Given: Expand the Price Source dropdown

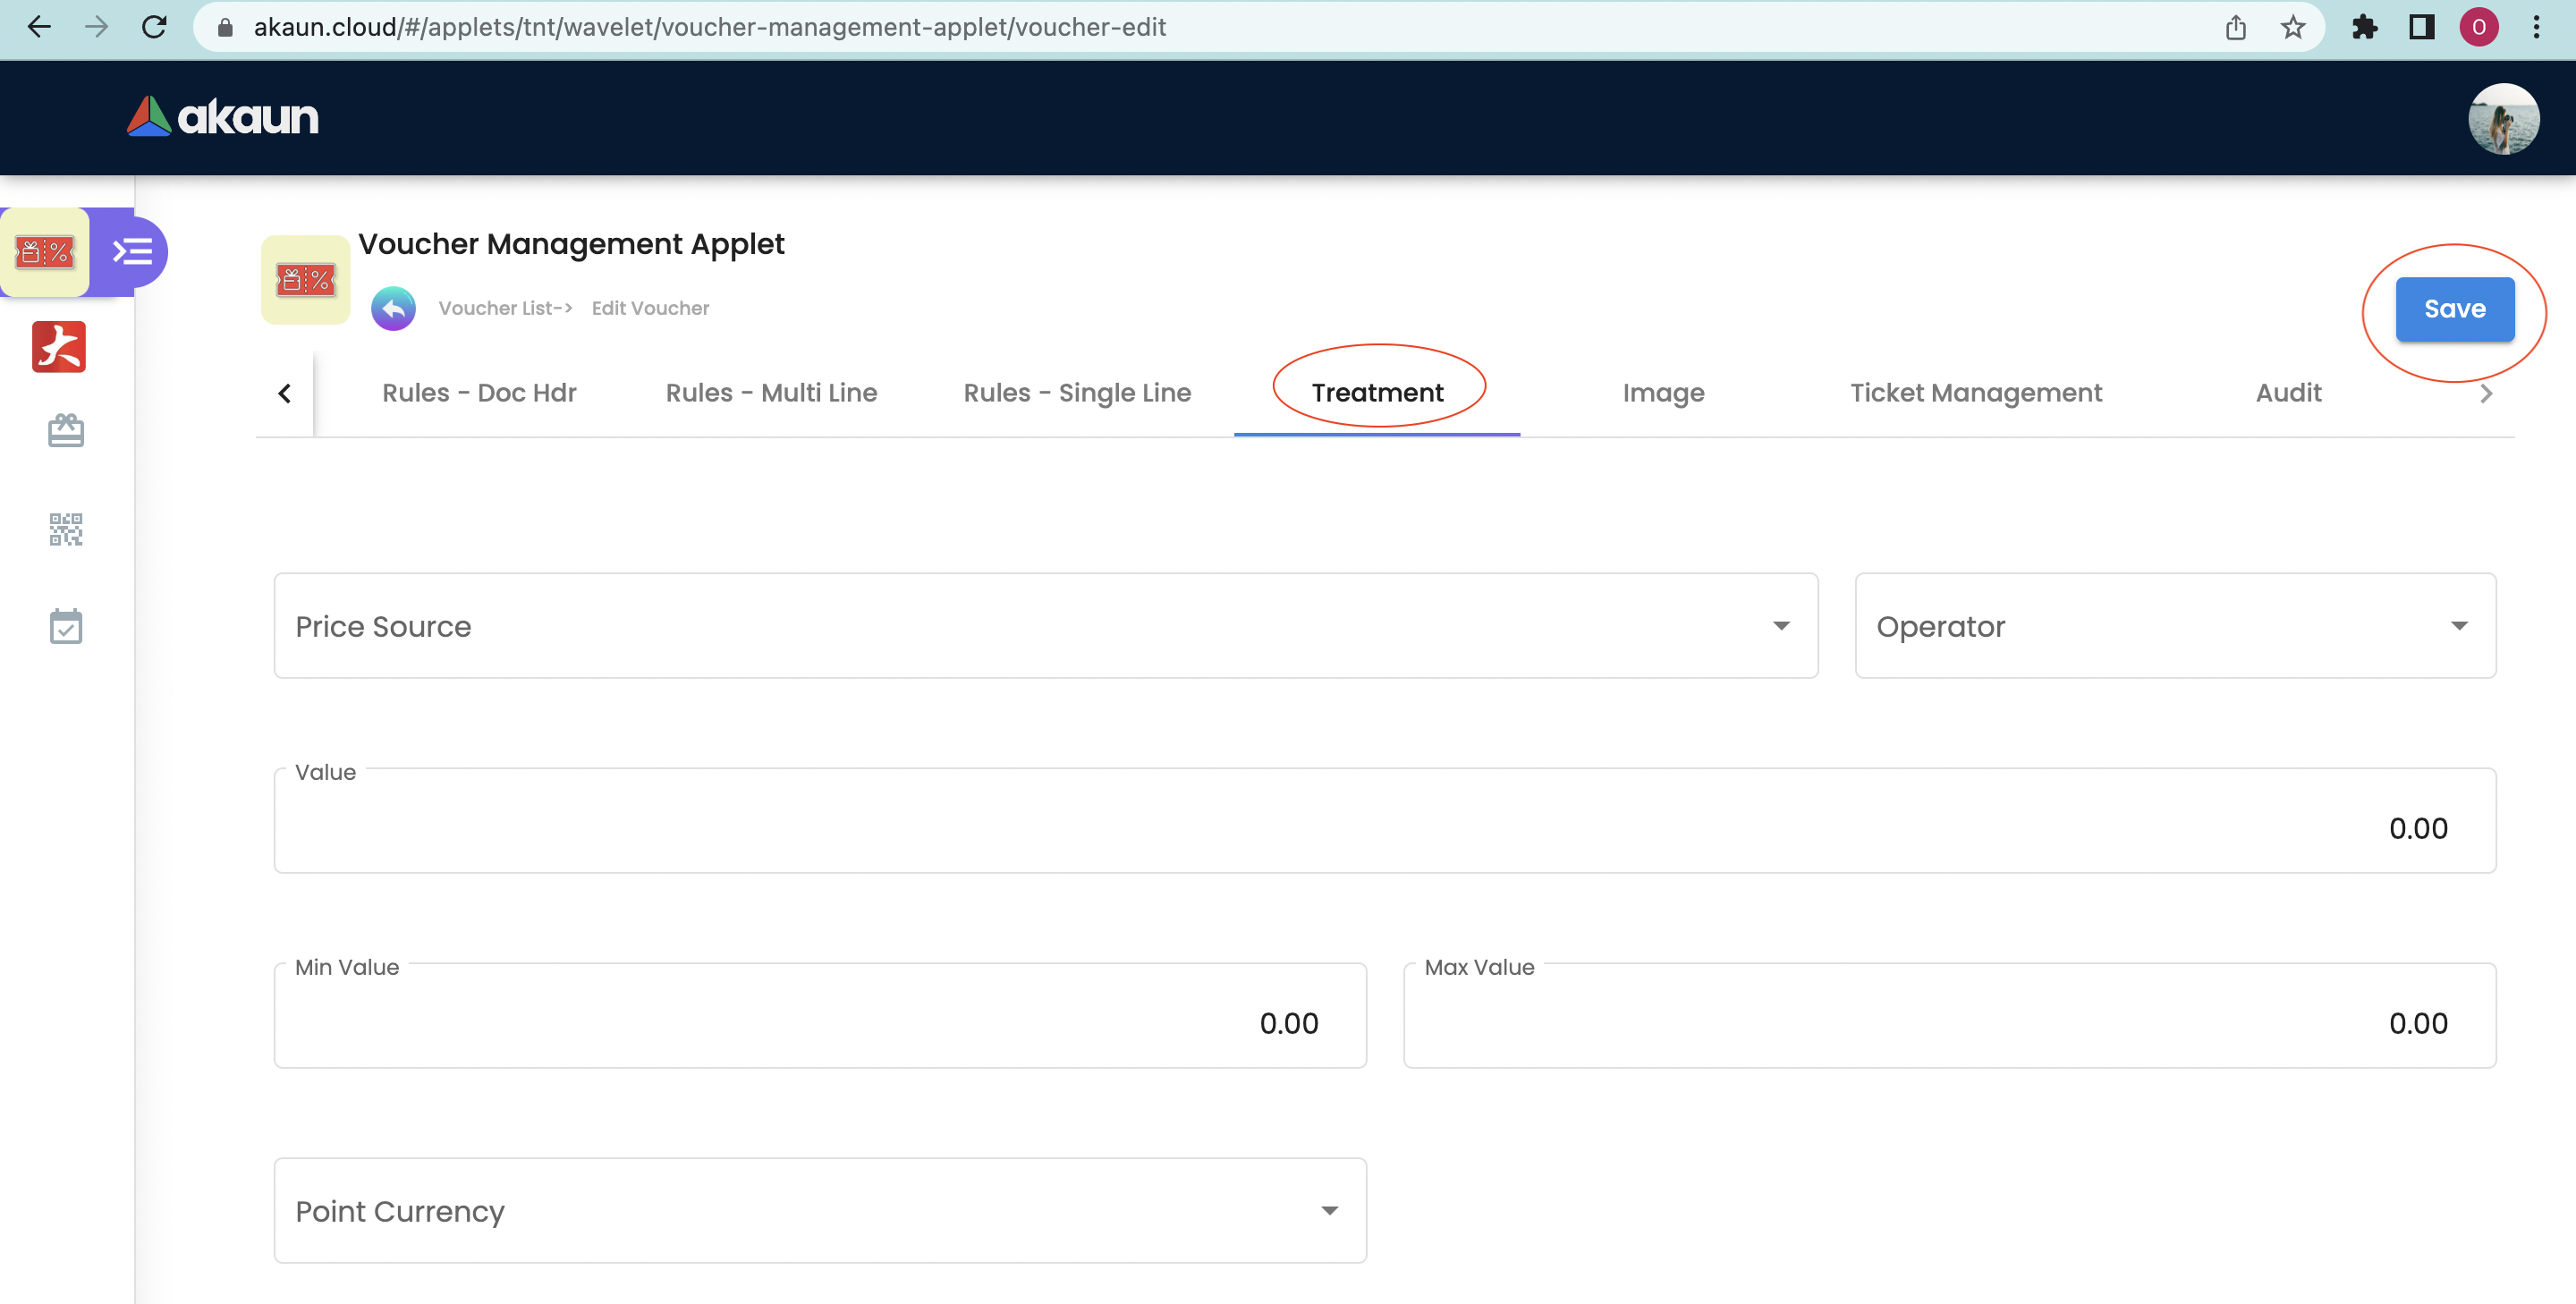Looking at the screenshot, I should 1045,626.
